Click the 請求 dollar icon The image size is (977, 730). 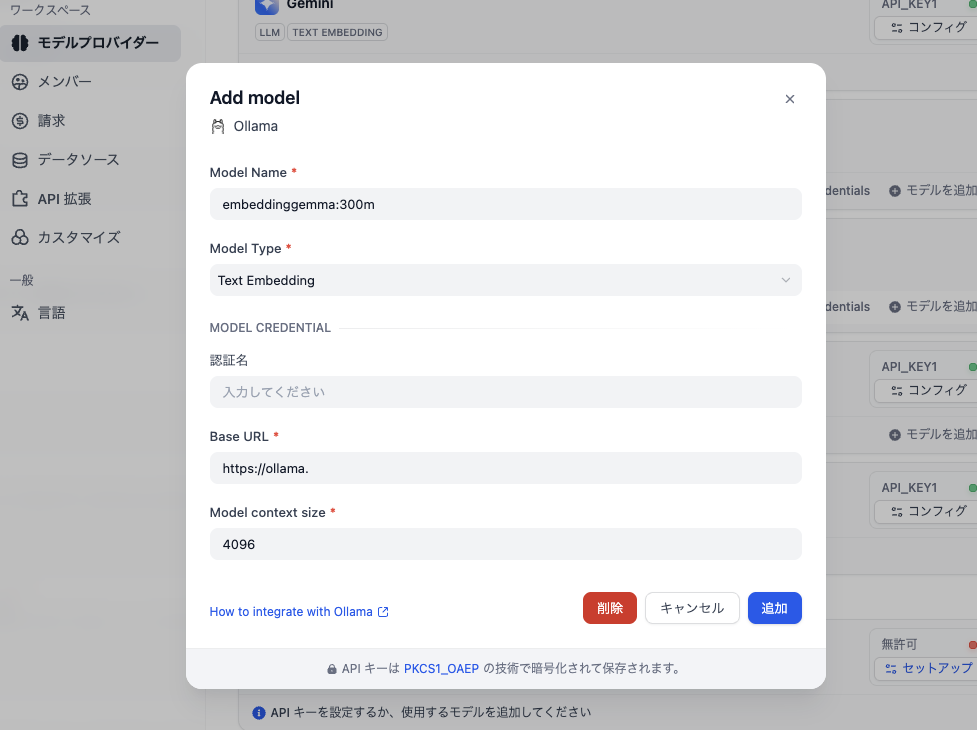[x=20, y=121]
